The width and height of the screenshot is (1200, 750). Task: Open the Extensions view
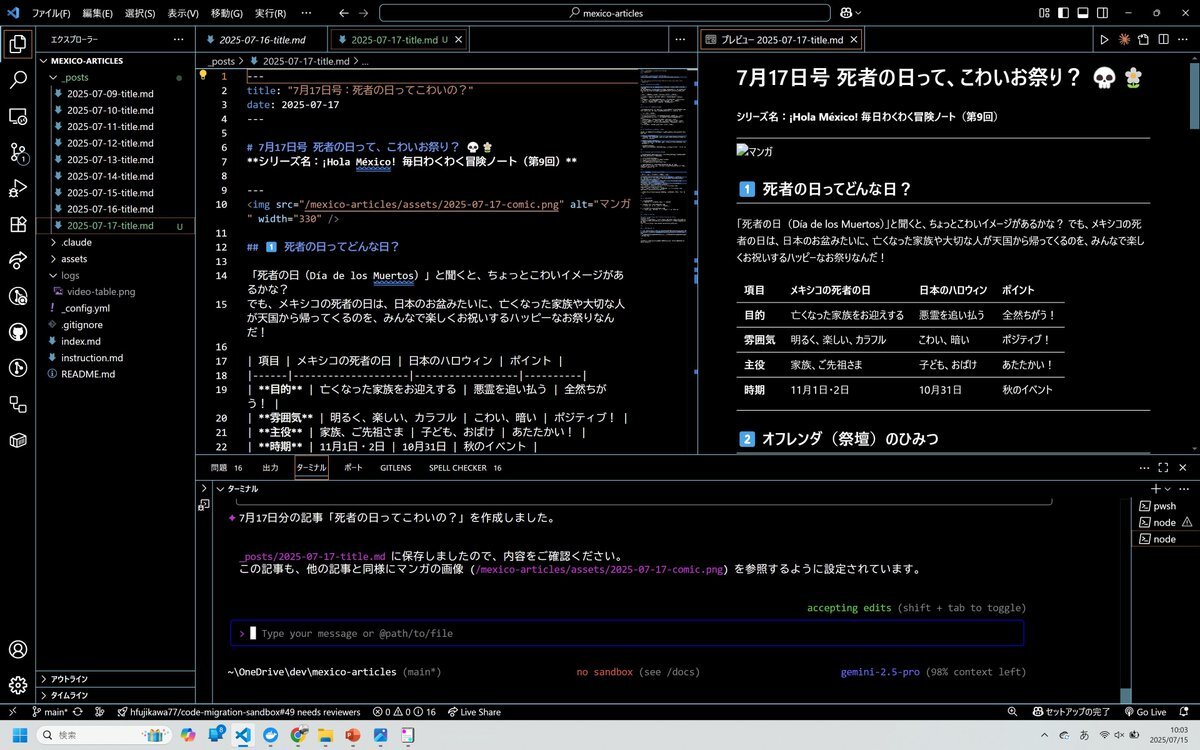click(18, 224)
